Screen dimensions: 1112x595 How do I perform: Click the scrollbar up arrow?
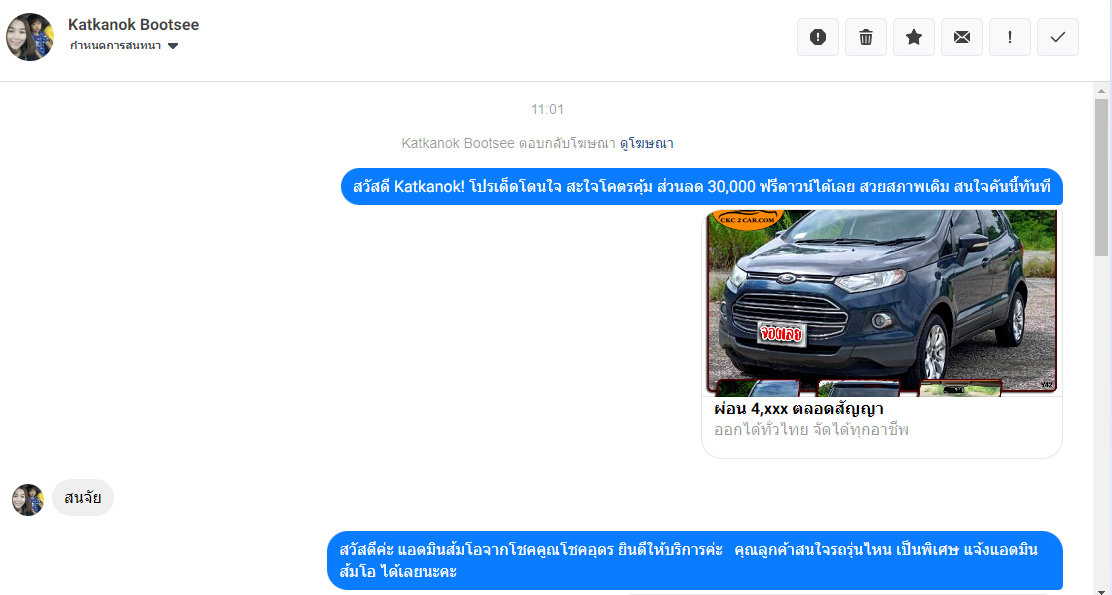pos(1101,91)
